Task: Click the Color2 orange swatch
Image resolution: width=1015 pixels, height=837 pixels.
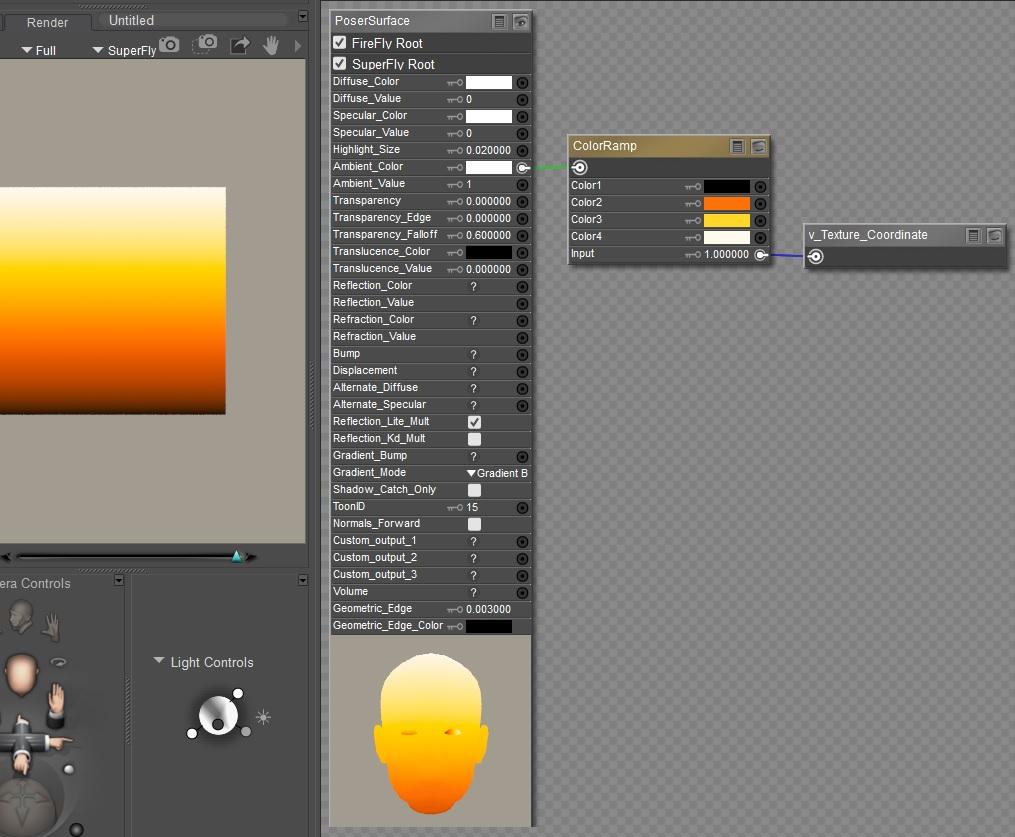Action: click(x=726, y=203)
